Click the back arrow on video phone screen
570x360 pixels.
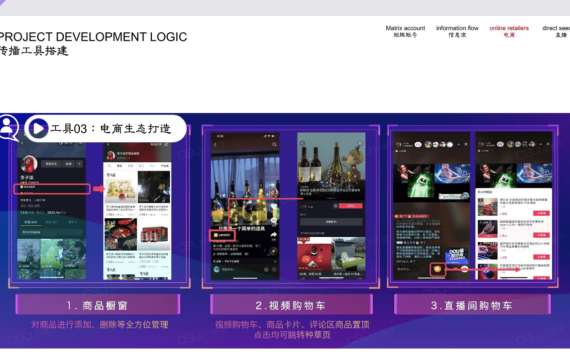215,145
